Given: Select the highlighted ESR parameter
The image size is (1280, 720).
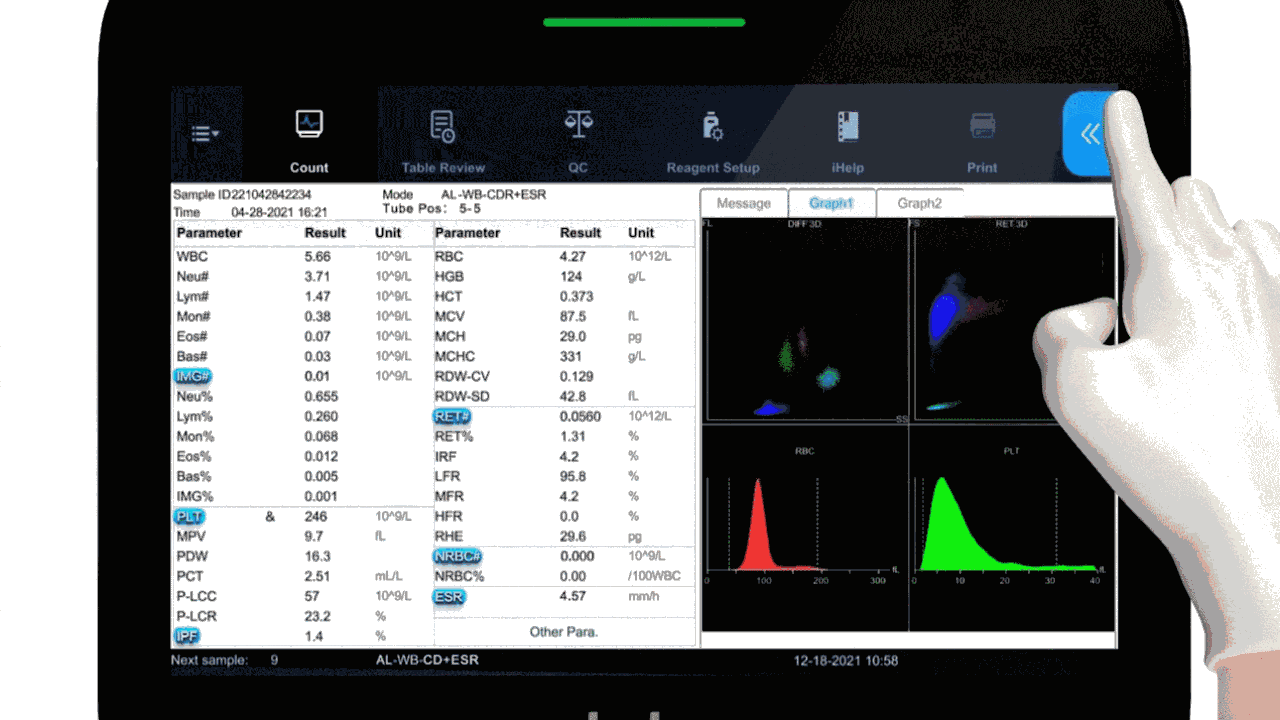Looking at the screenshot, I should click(x=449, y=596).
